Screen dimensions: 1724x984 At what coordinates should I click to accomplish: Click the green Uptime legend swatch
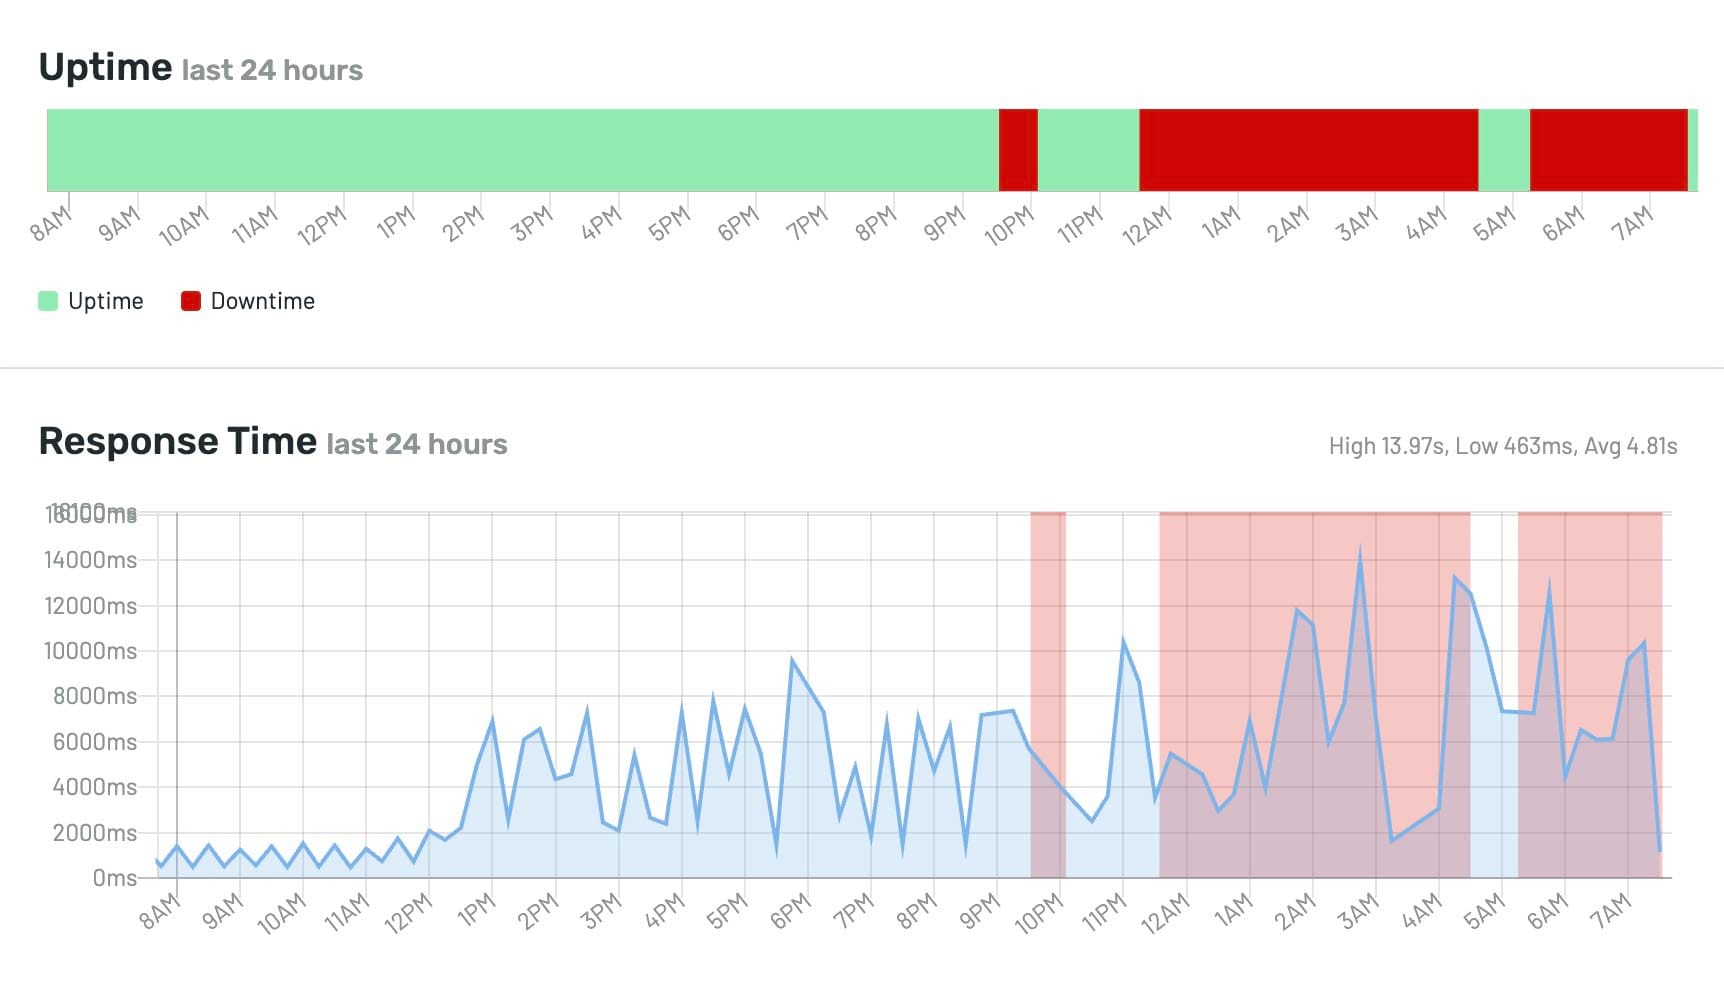[49, 300]
